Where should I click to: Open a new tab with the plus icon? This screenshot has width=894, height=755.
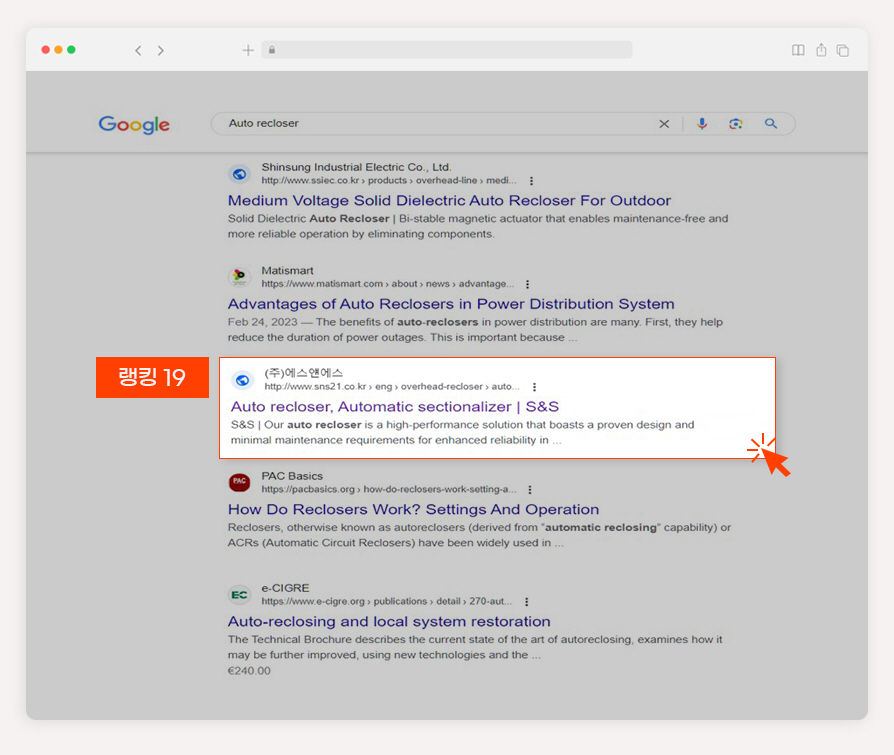pos(248,50)
